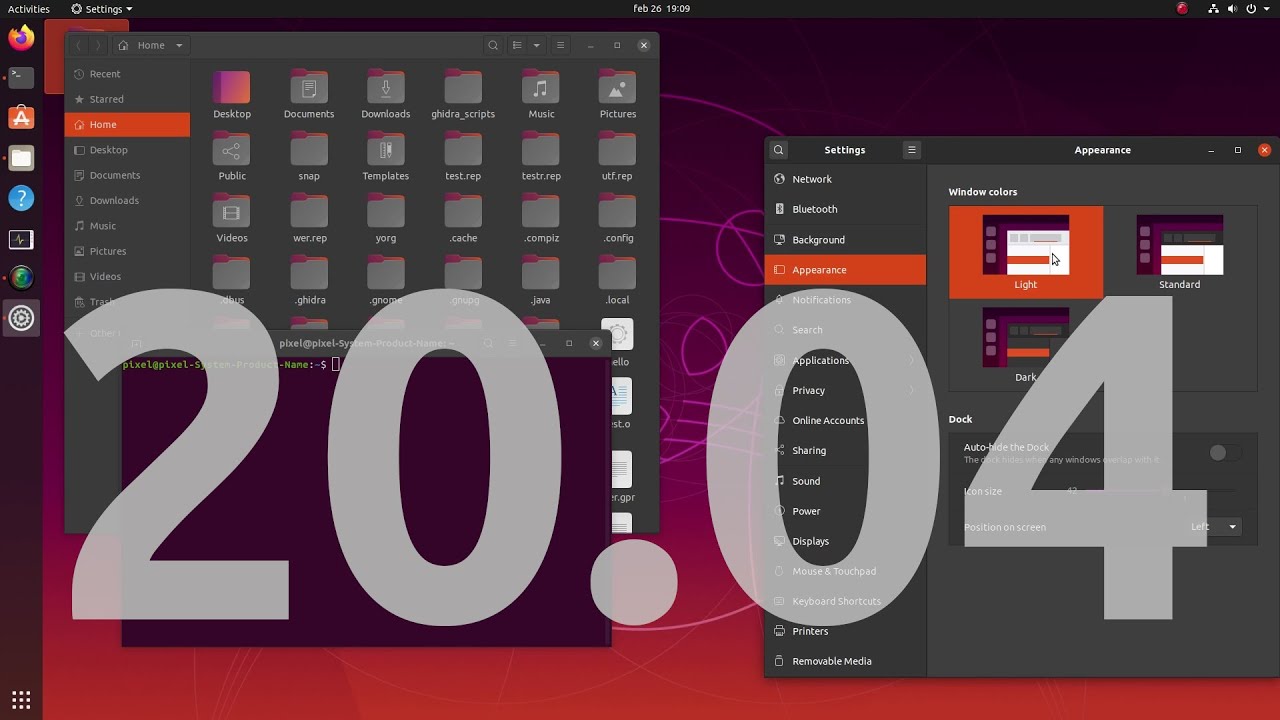Select the .compiz folder

point(541,219)
